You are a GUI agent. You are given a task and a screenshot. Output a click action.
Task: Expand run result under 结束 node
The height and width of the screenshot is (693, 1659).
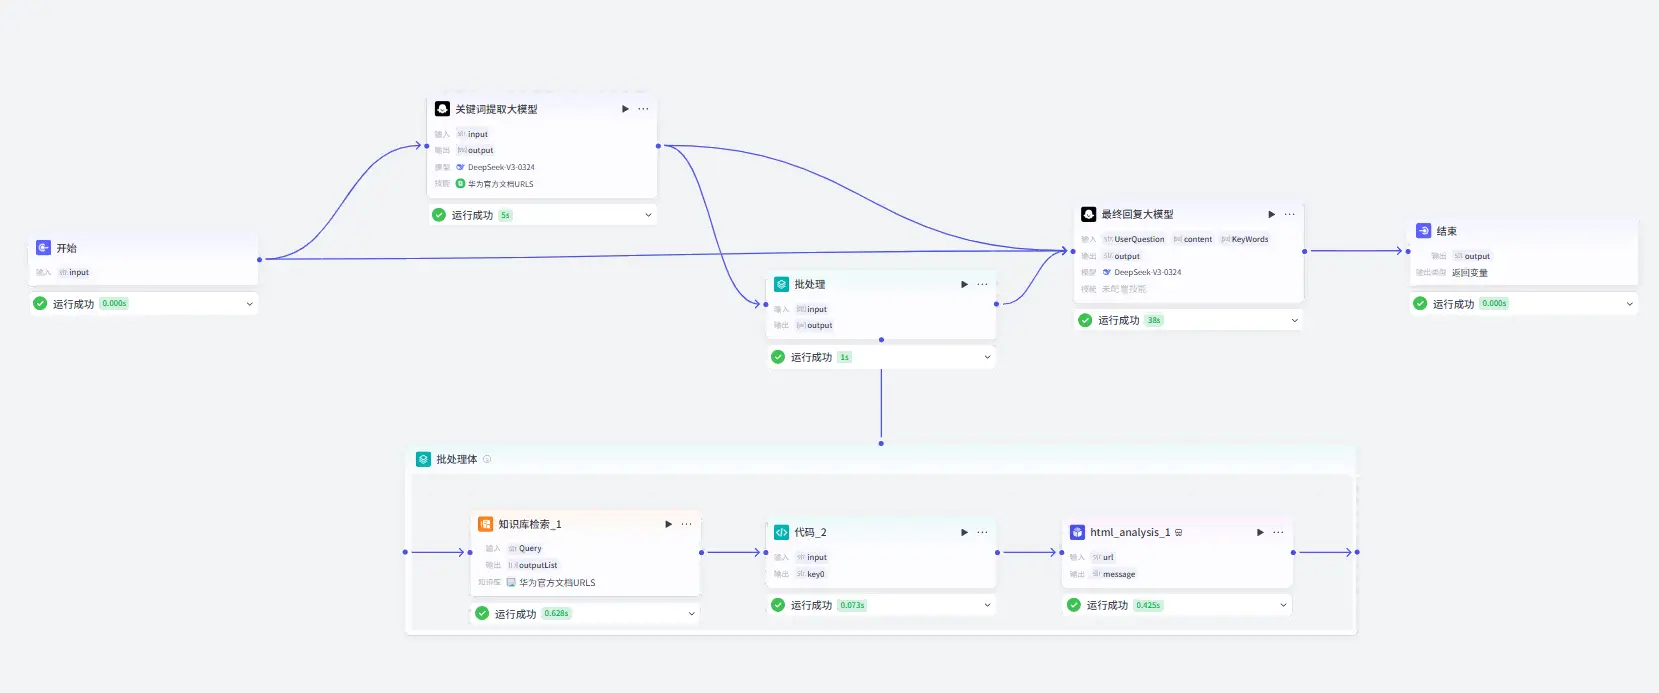click(x=1629, y=304)
